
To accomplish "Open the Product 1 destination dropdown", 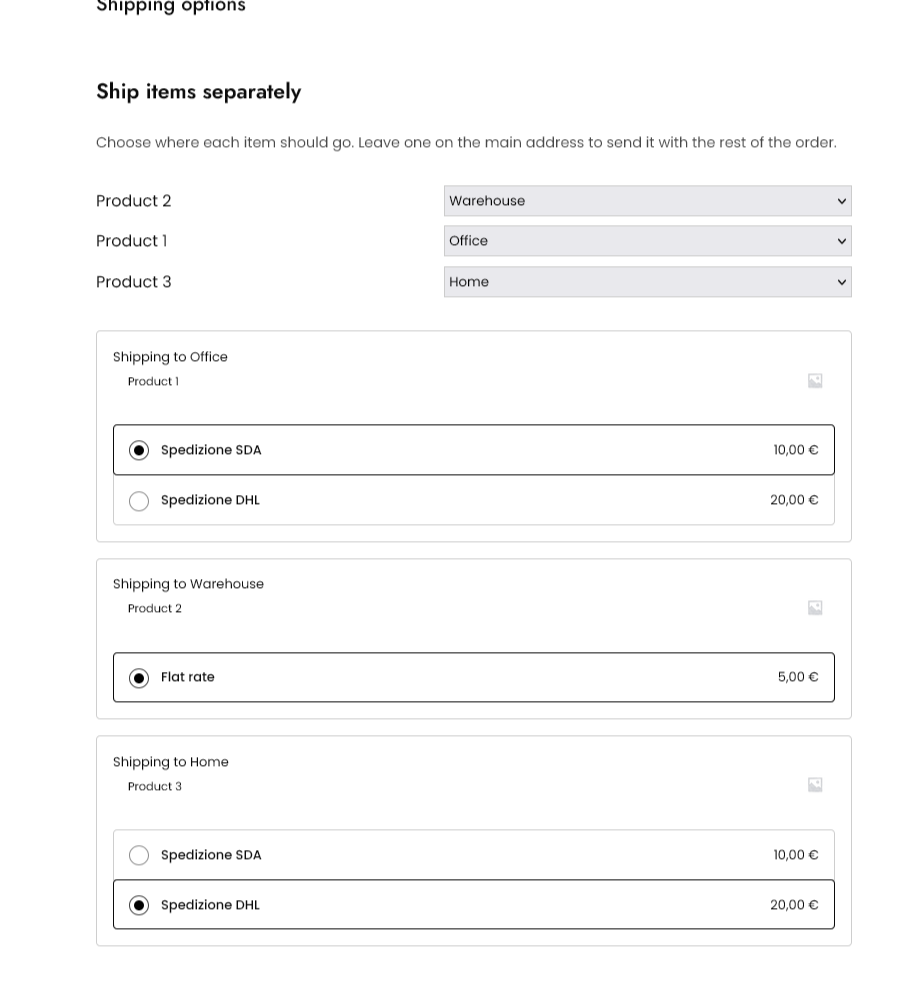I will coord(648,241).
